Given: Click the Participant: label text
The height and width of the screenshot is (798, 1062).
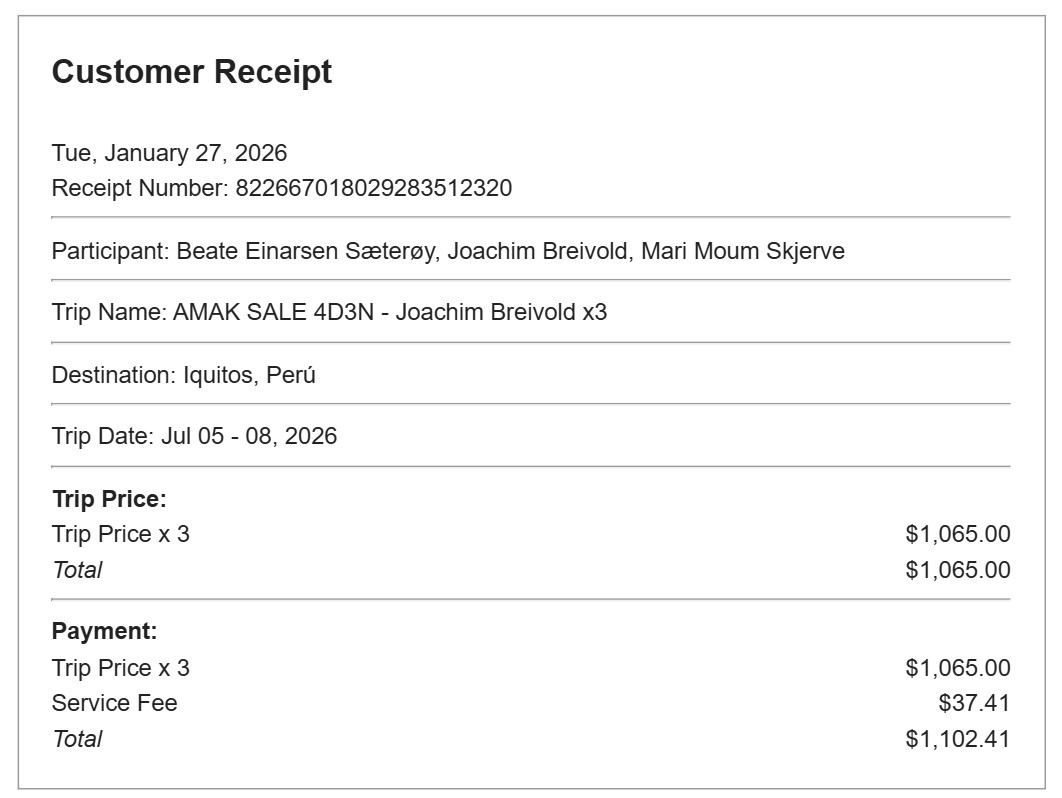Looking at the screenshot, I should (110, 251).
